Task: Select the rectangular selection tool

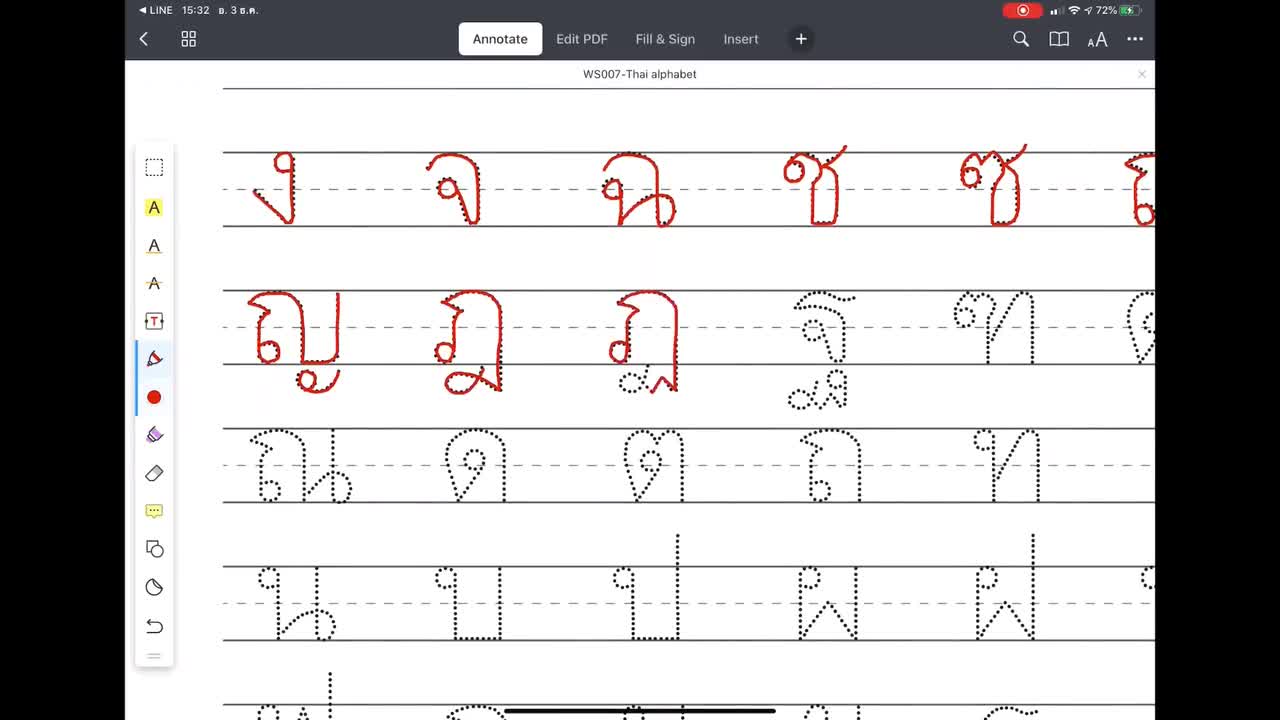Action: pos(154,167)
